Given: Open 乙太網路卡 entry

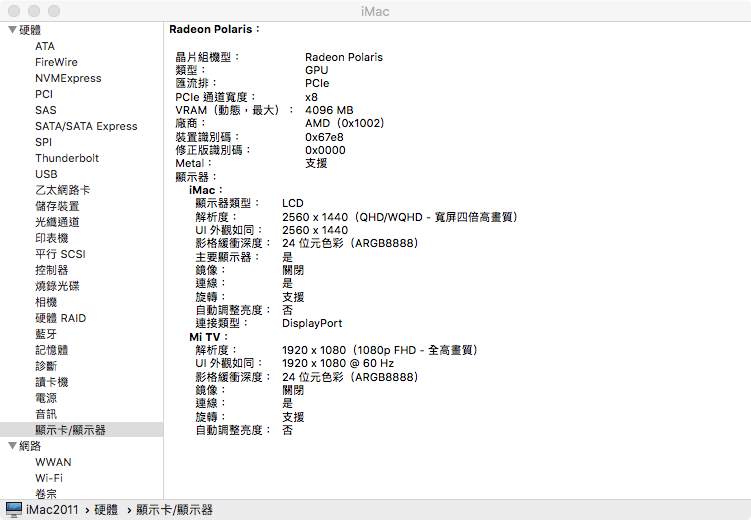Looking at the screenshot, I should click(63, 190).
